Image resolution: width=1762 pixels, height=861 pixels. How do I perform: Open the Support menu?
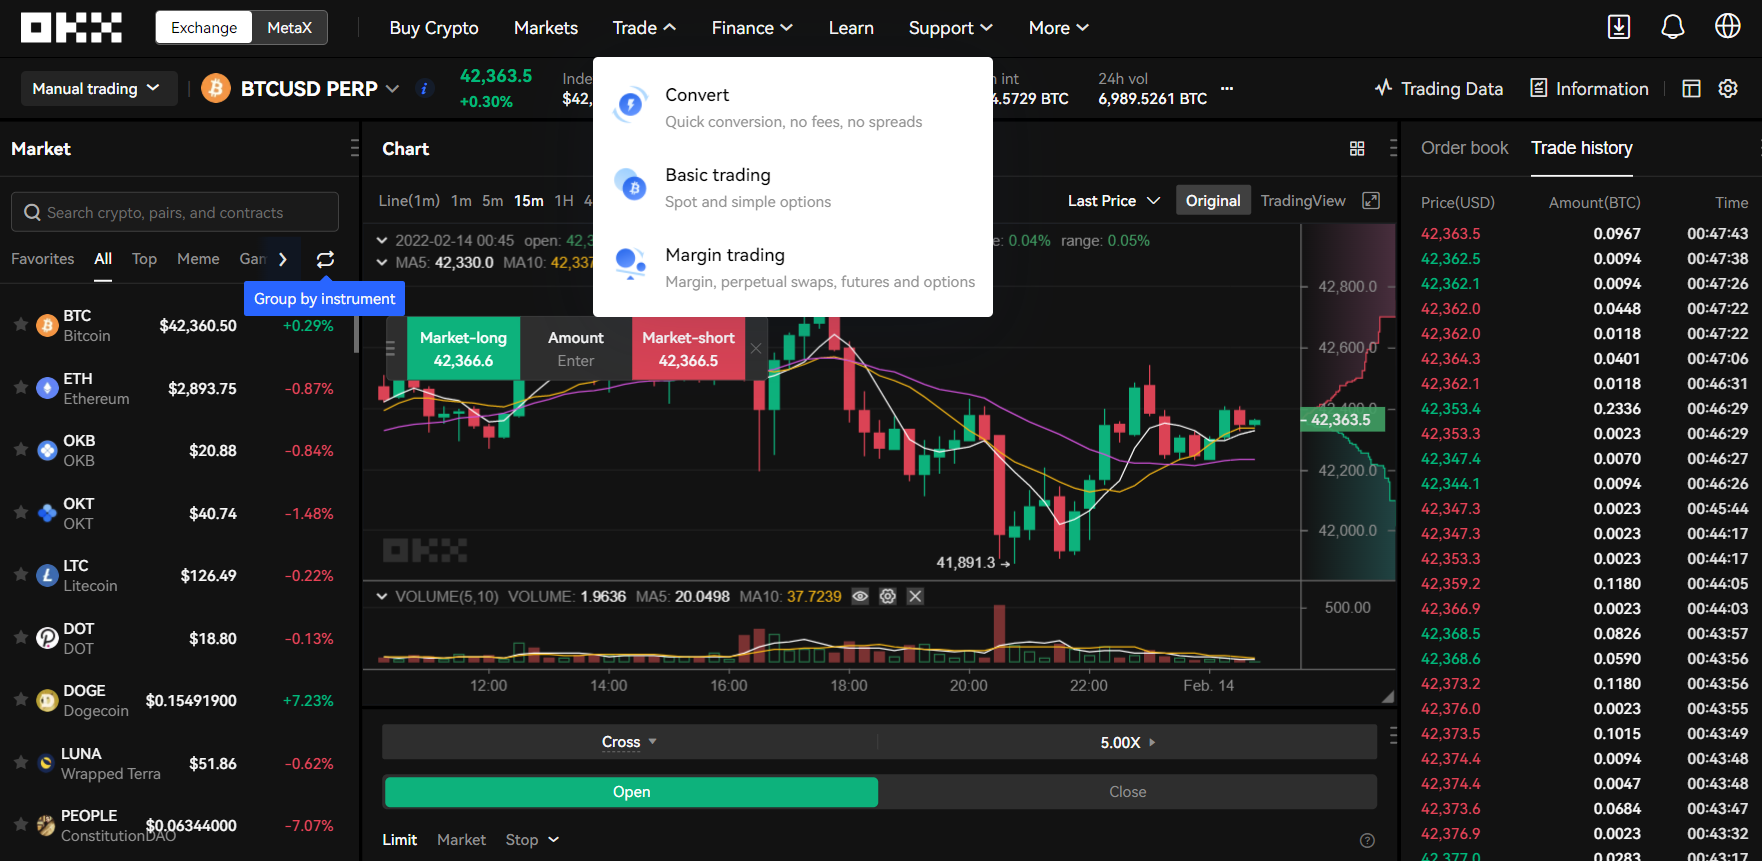click(950, 28)
